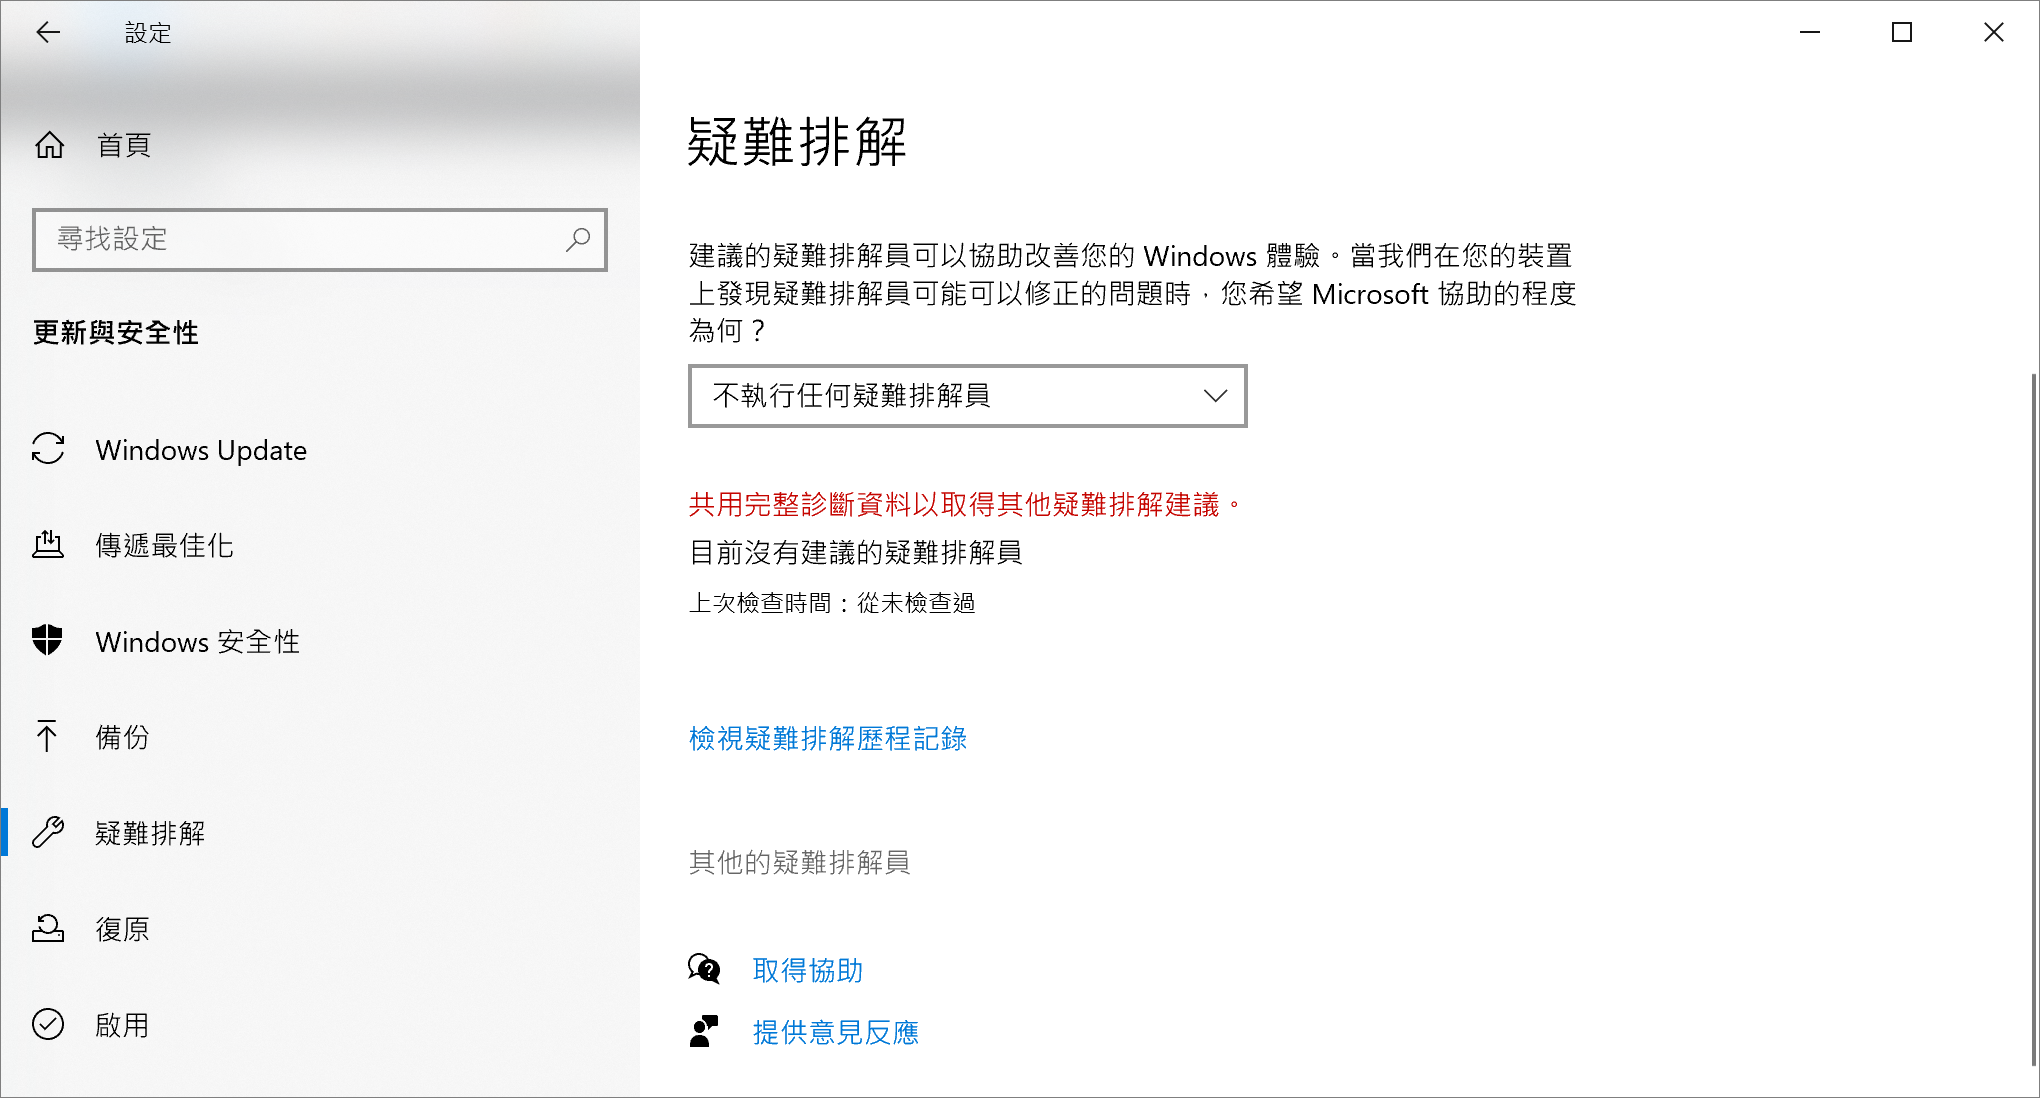
Task: Click the 傳遞最佳化 delivery icon
Action: tap(48, 545)
